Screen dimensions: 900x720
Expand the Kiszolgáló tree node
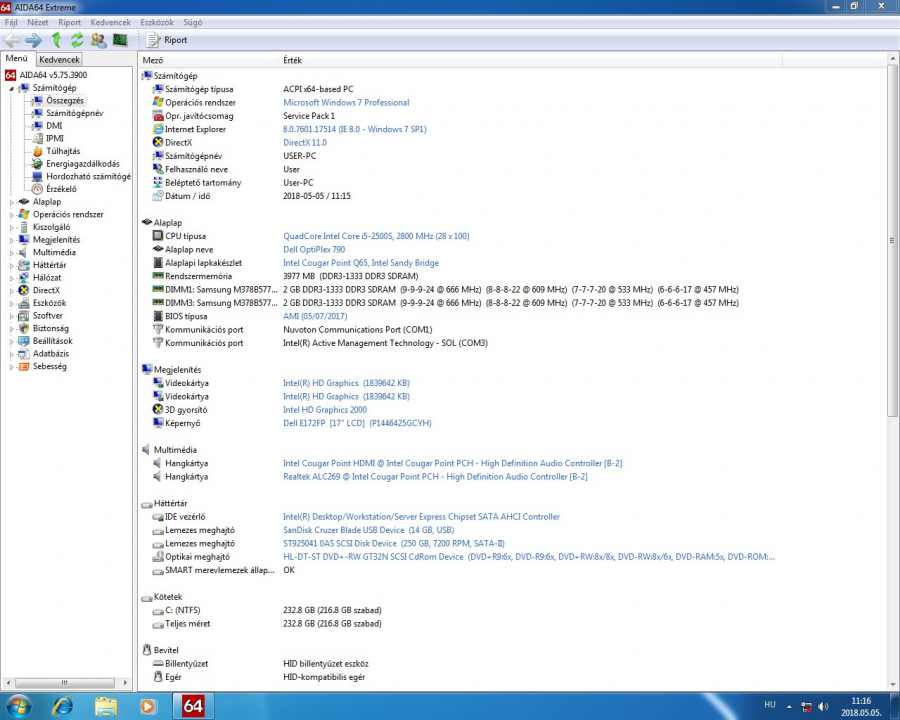(x=11, y=227)
